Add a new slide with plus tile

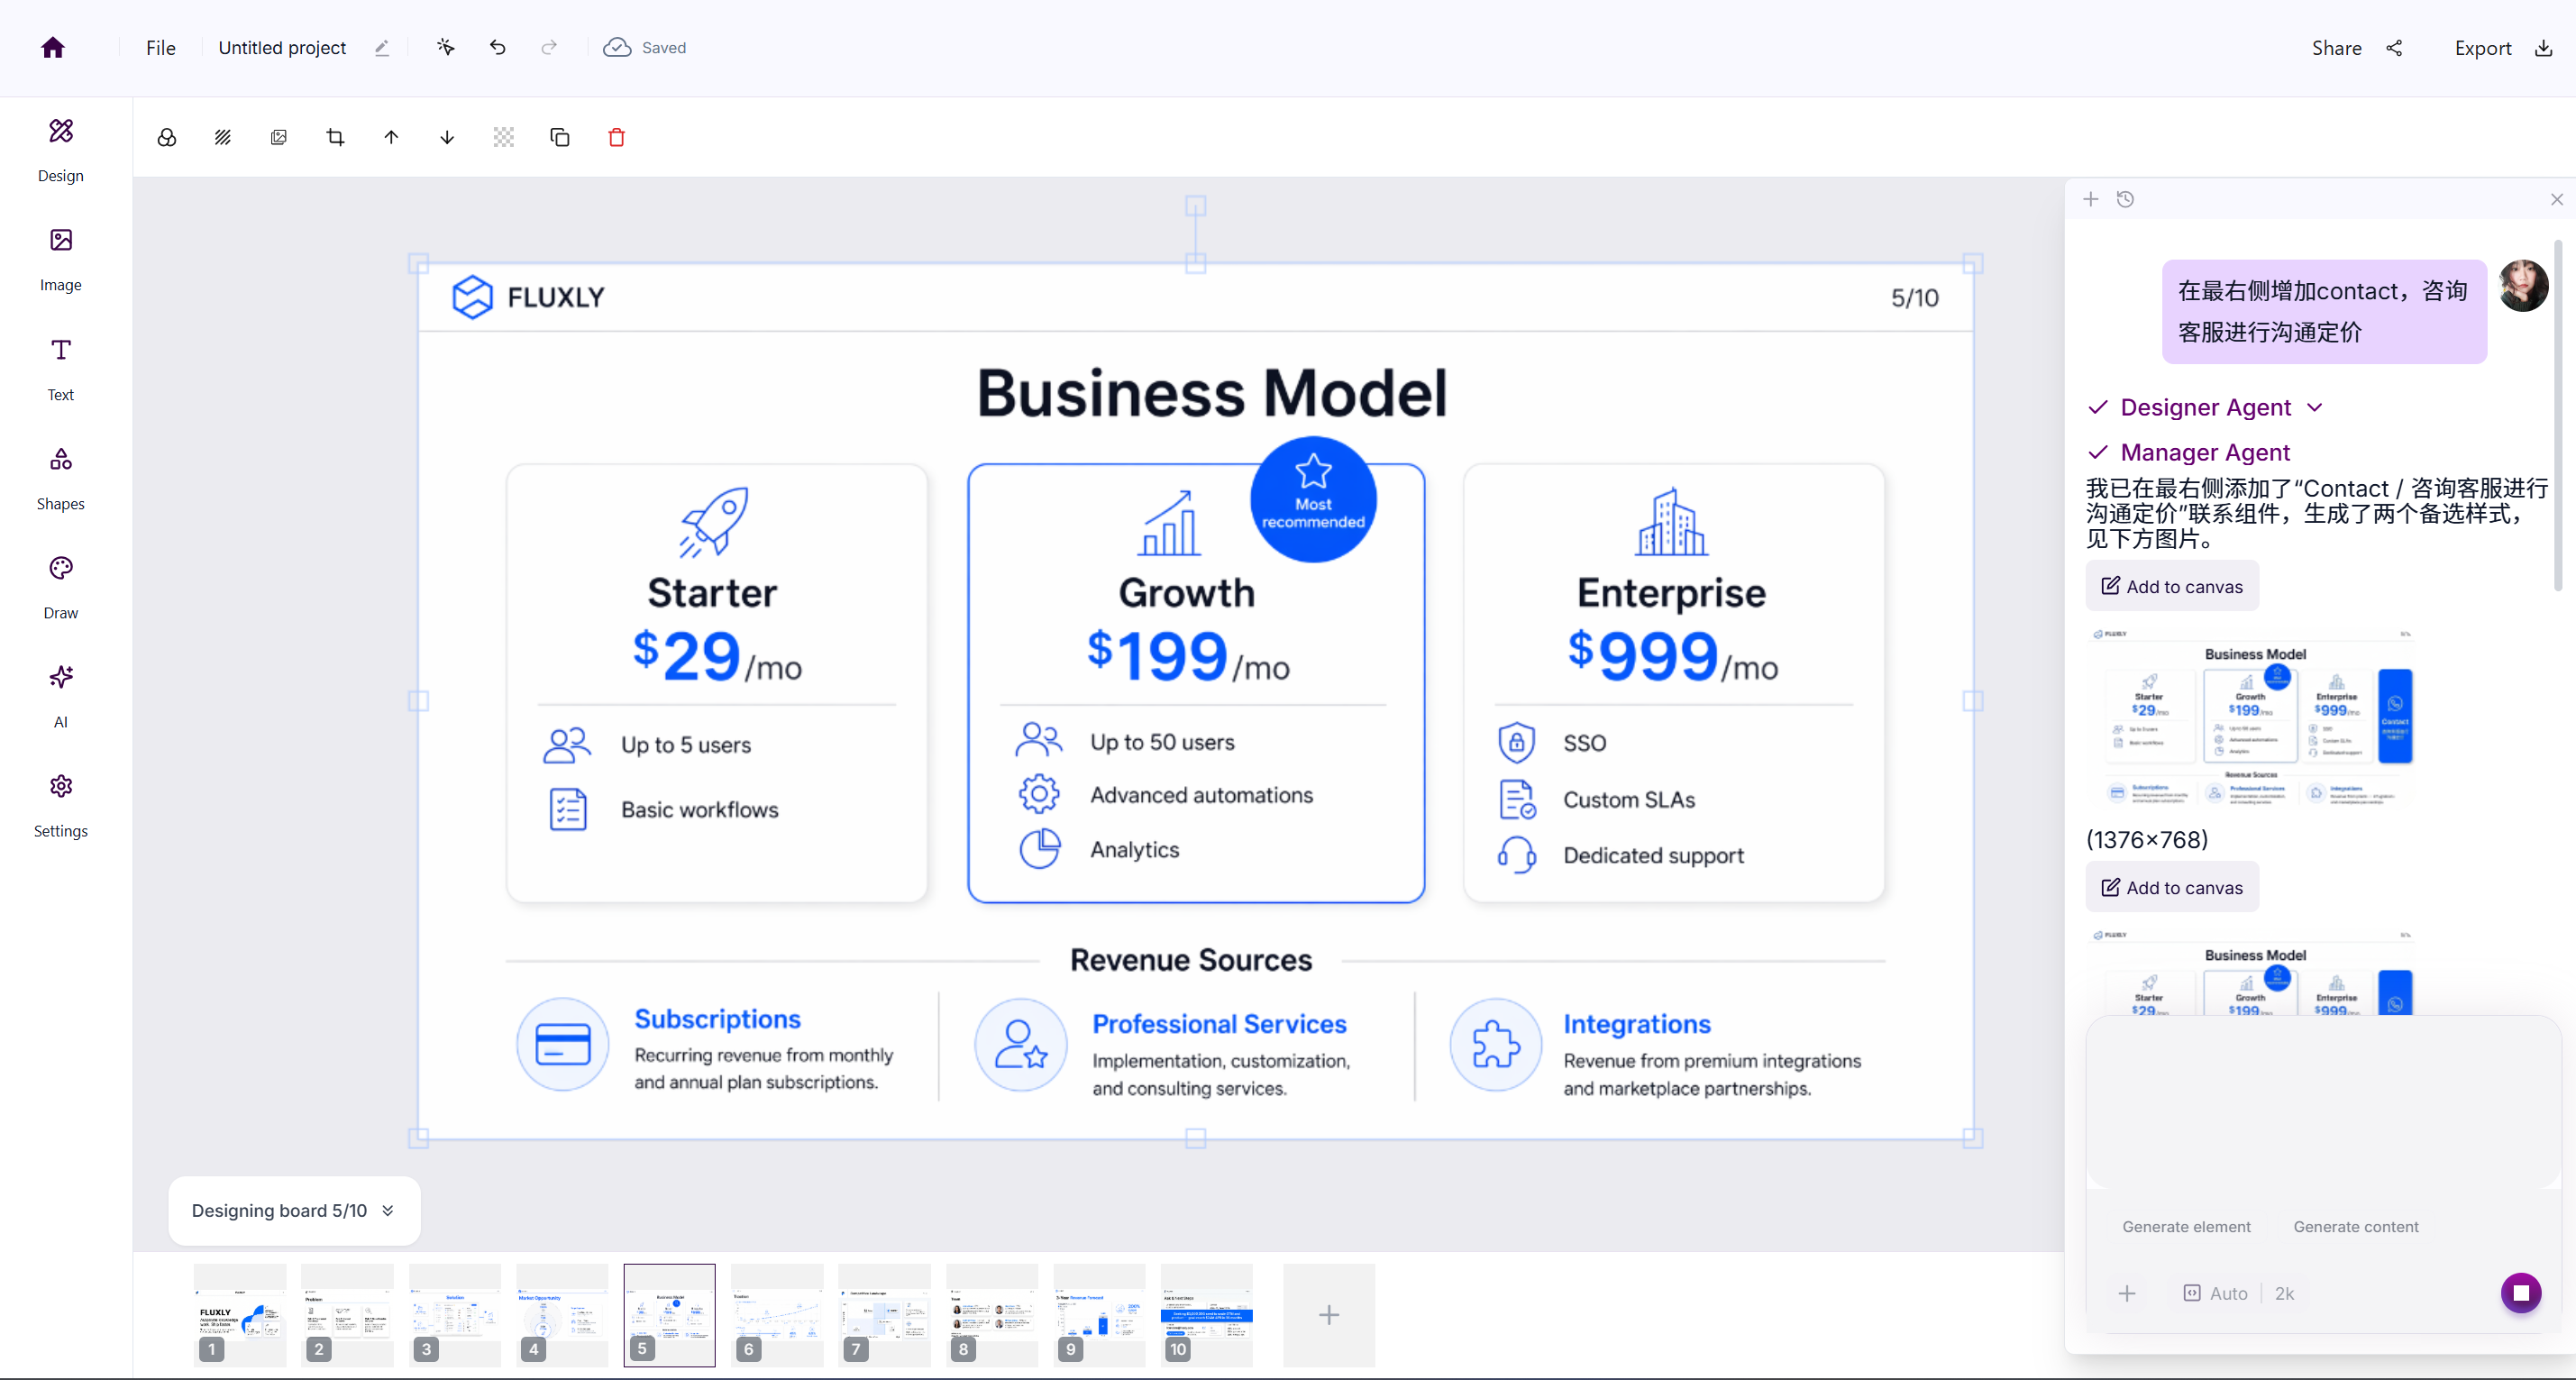(1329, 1314)
